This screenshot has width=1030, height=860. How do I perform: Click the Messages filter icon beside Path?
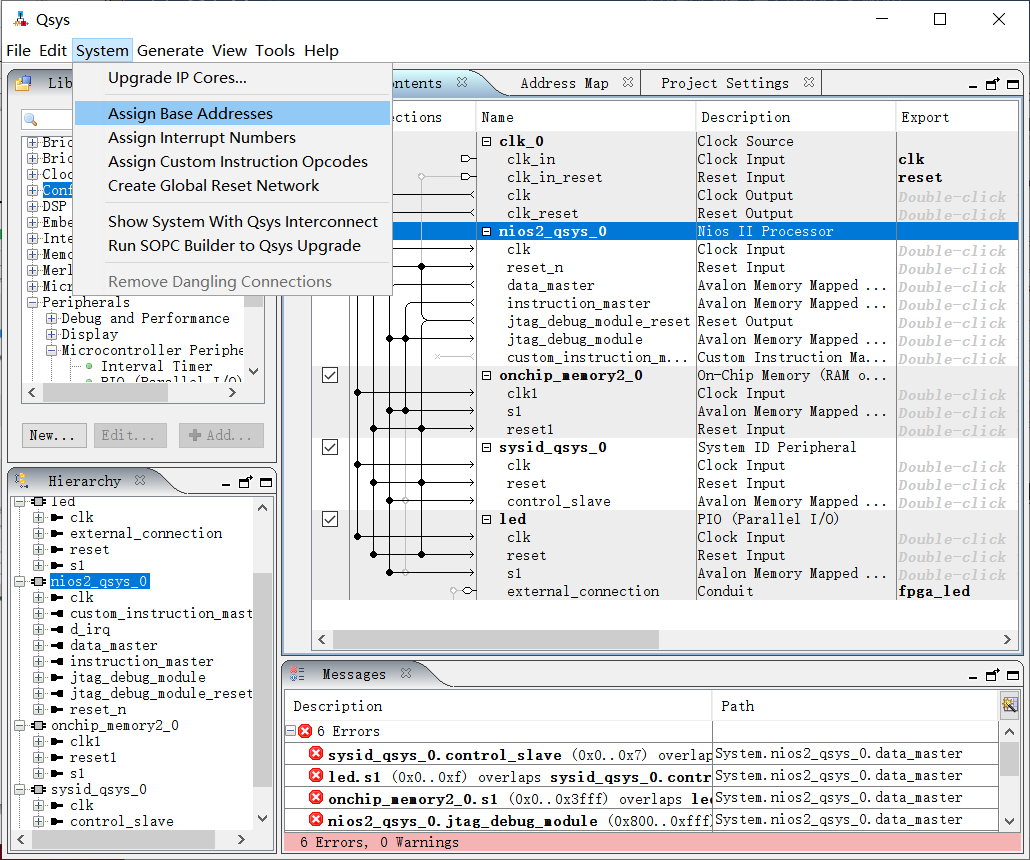(x=1009, y=705)
